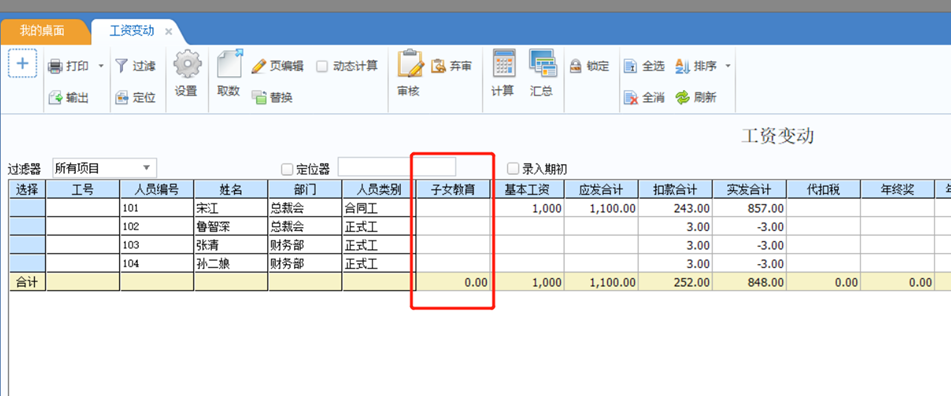
Task: Click the plus add button
Action: (x=22, y=64)
